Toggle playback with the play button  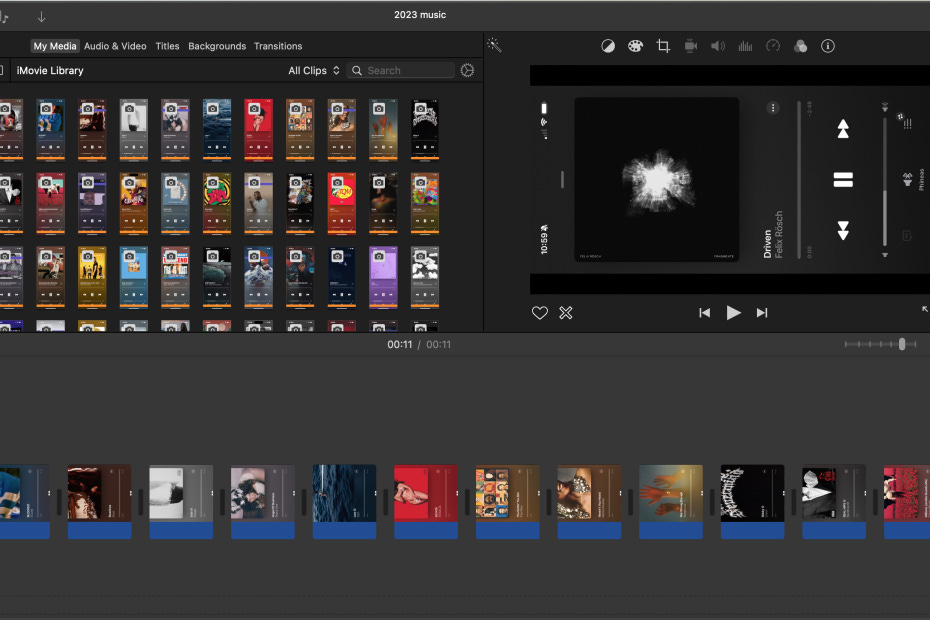point(733,313)
